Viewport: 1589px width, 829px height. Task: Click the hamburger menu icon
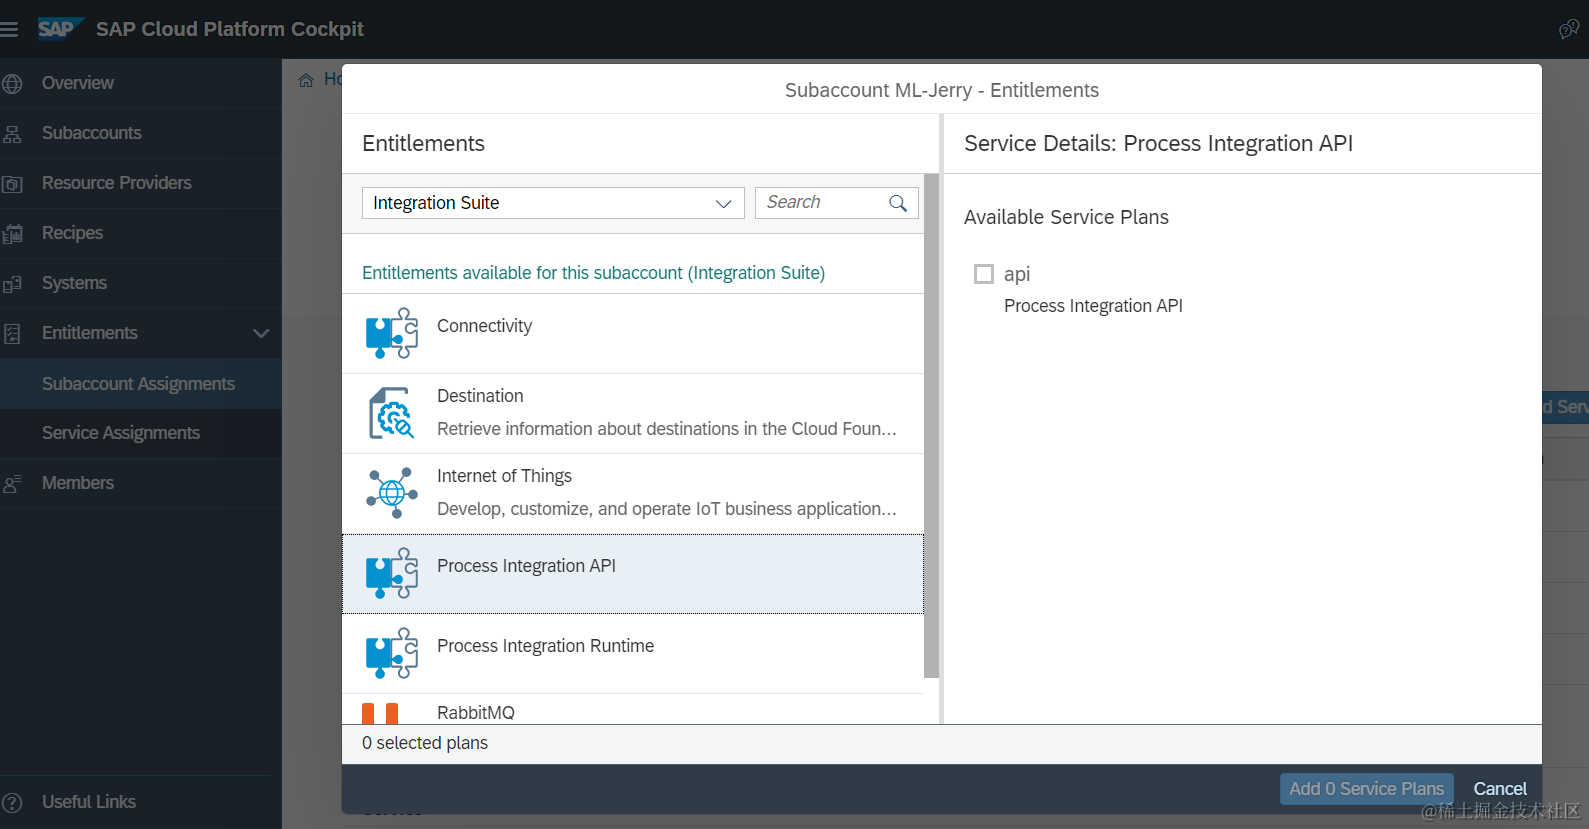(10, 30)
